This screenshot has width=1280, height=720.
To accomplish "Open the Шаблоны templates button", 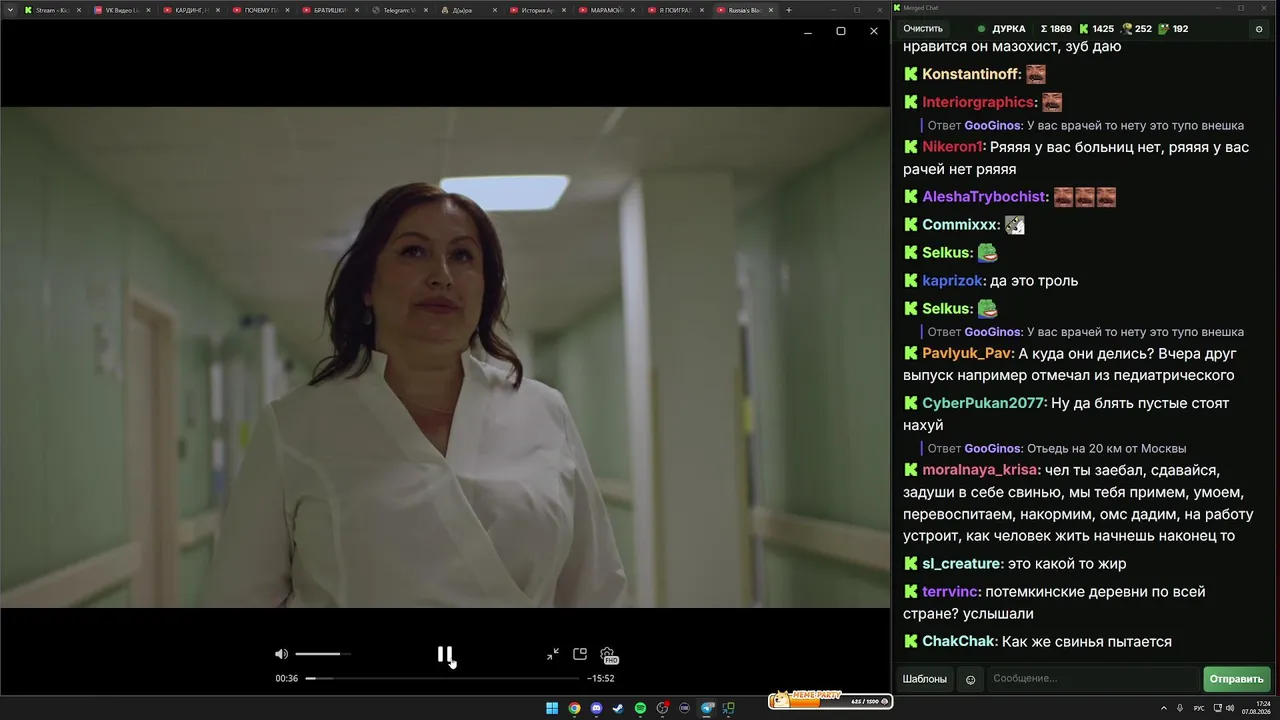I will (x=925, y=679).
